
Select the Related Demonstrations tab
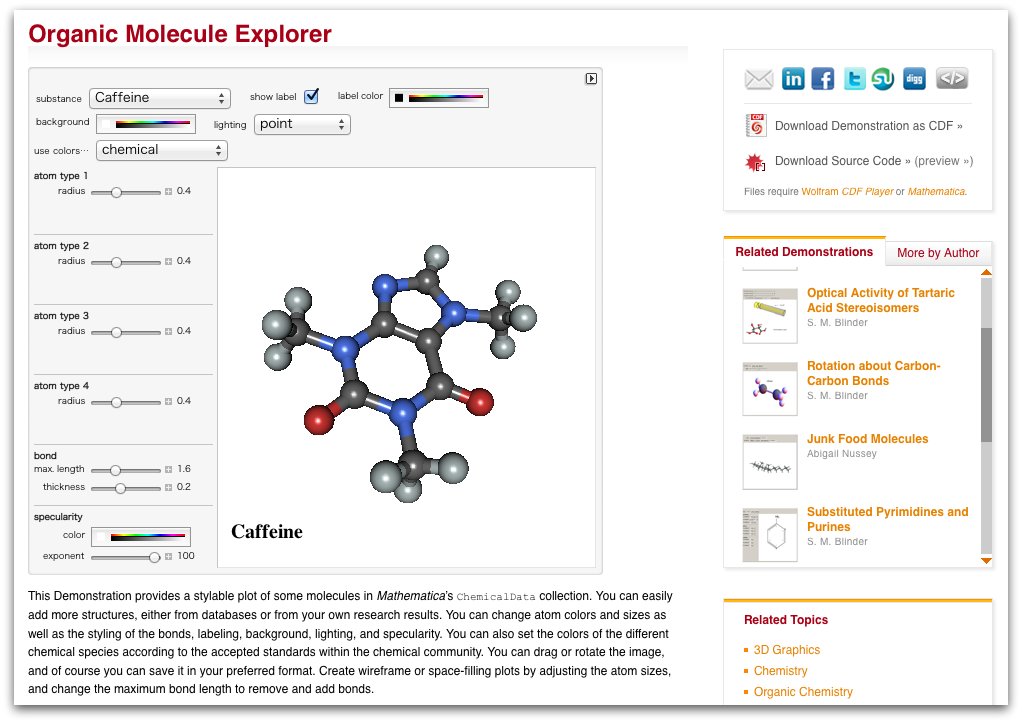tap(804, 252)
